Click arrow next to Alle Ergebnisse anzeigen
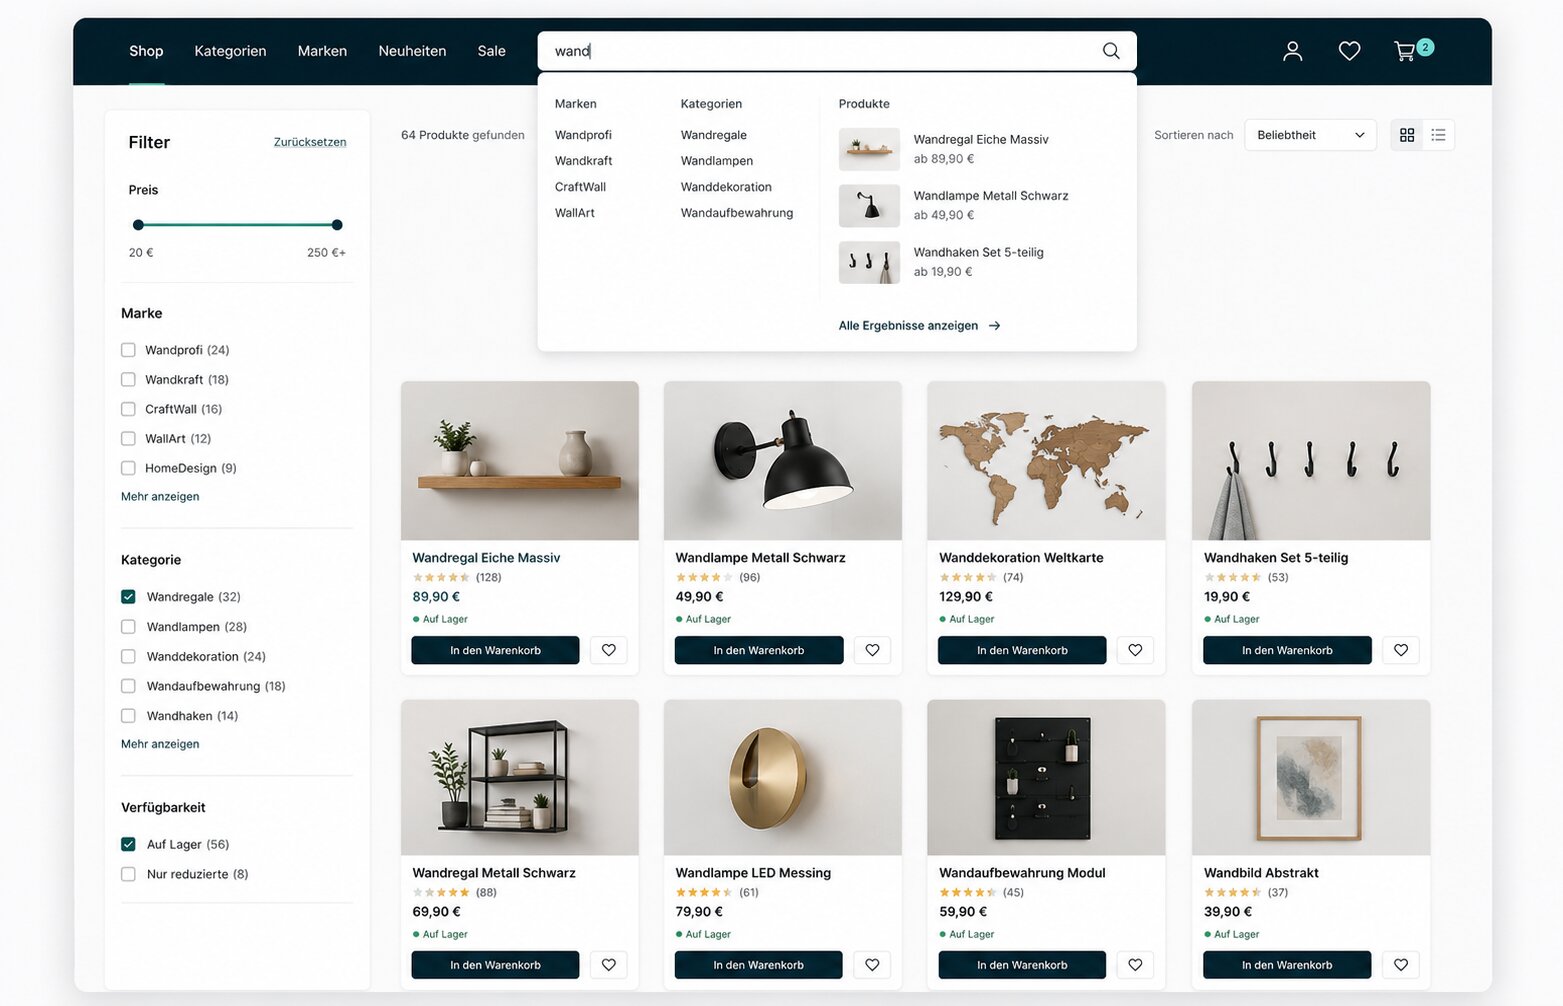 coord(994,326)
